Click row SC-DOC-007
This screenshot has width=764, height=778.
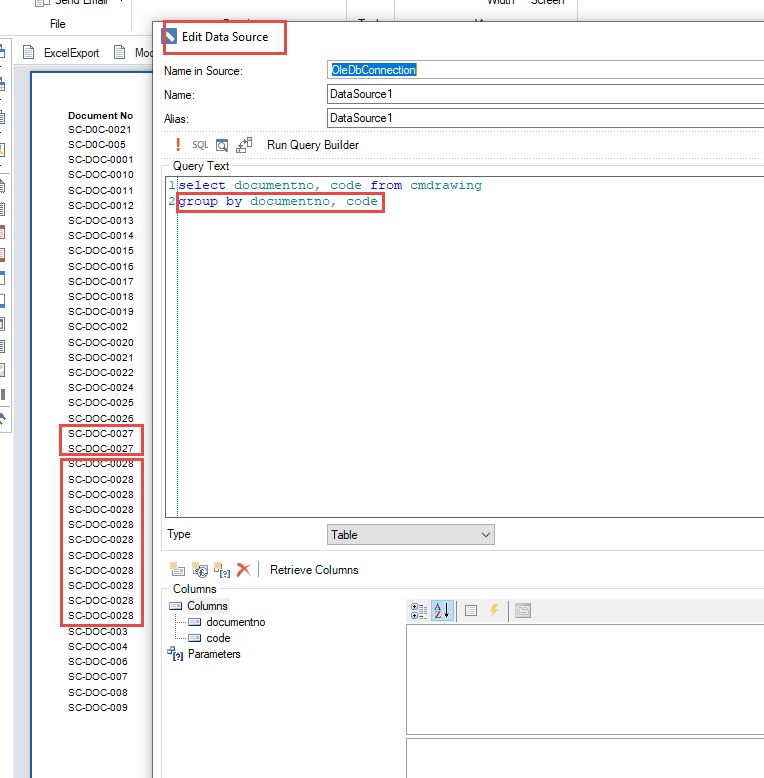[98, 676]
